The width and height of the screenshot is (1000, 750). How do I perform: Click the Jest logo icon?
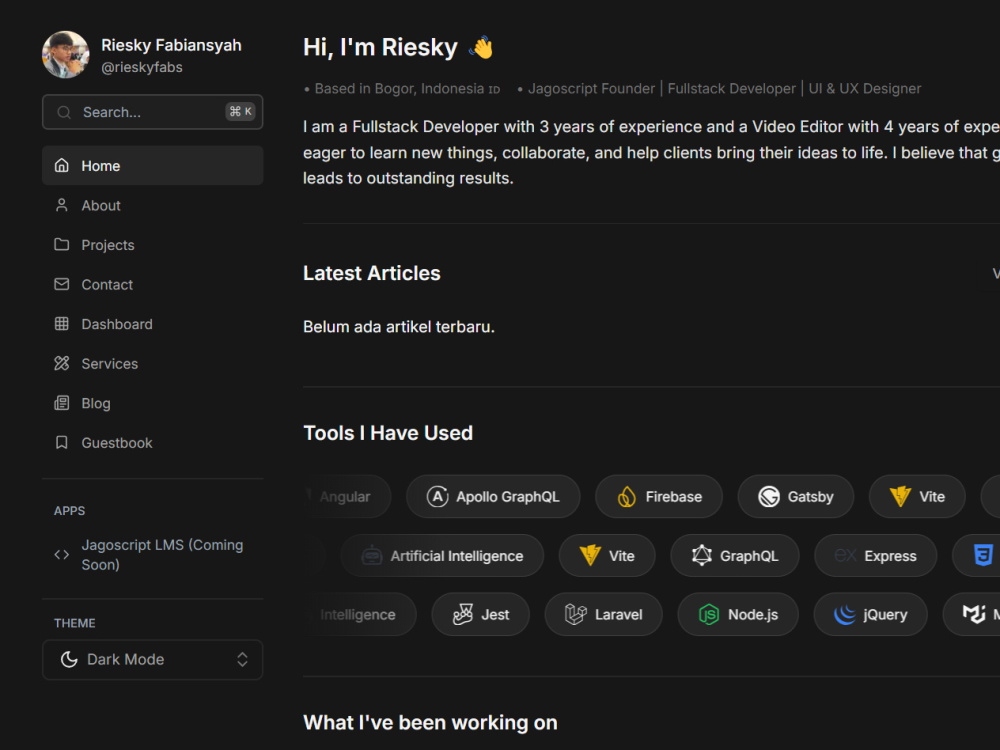click(x=463, y=614)
